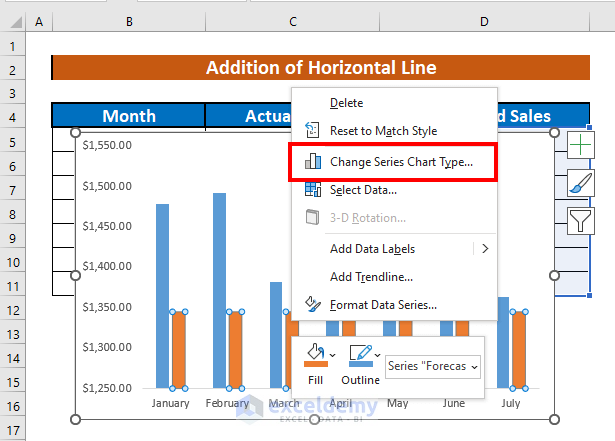Image resolution: width=615 pixels, height=441 pixels.
Task: Click the Reset to Match Style icon
Action: point(312,131)
